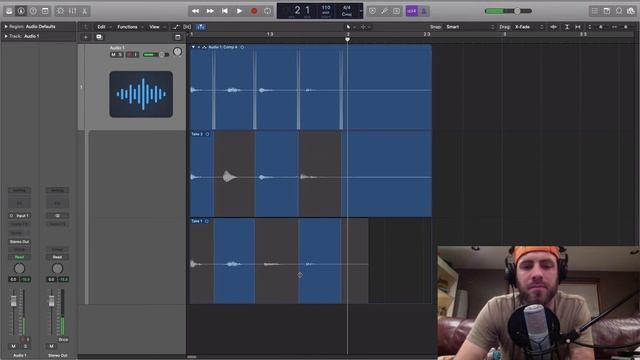640x360 pixels.
Task: Go to beginning with the transport button
Action: coord(224,11)
